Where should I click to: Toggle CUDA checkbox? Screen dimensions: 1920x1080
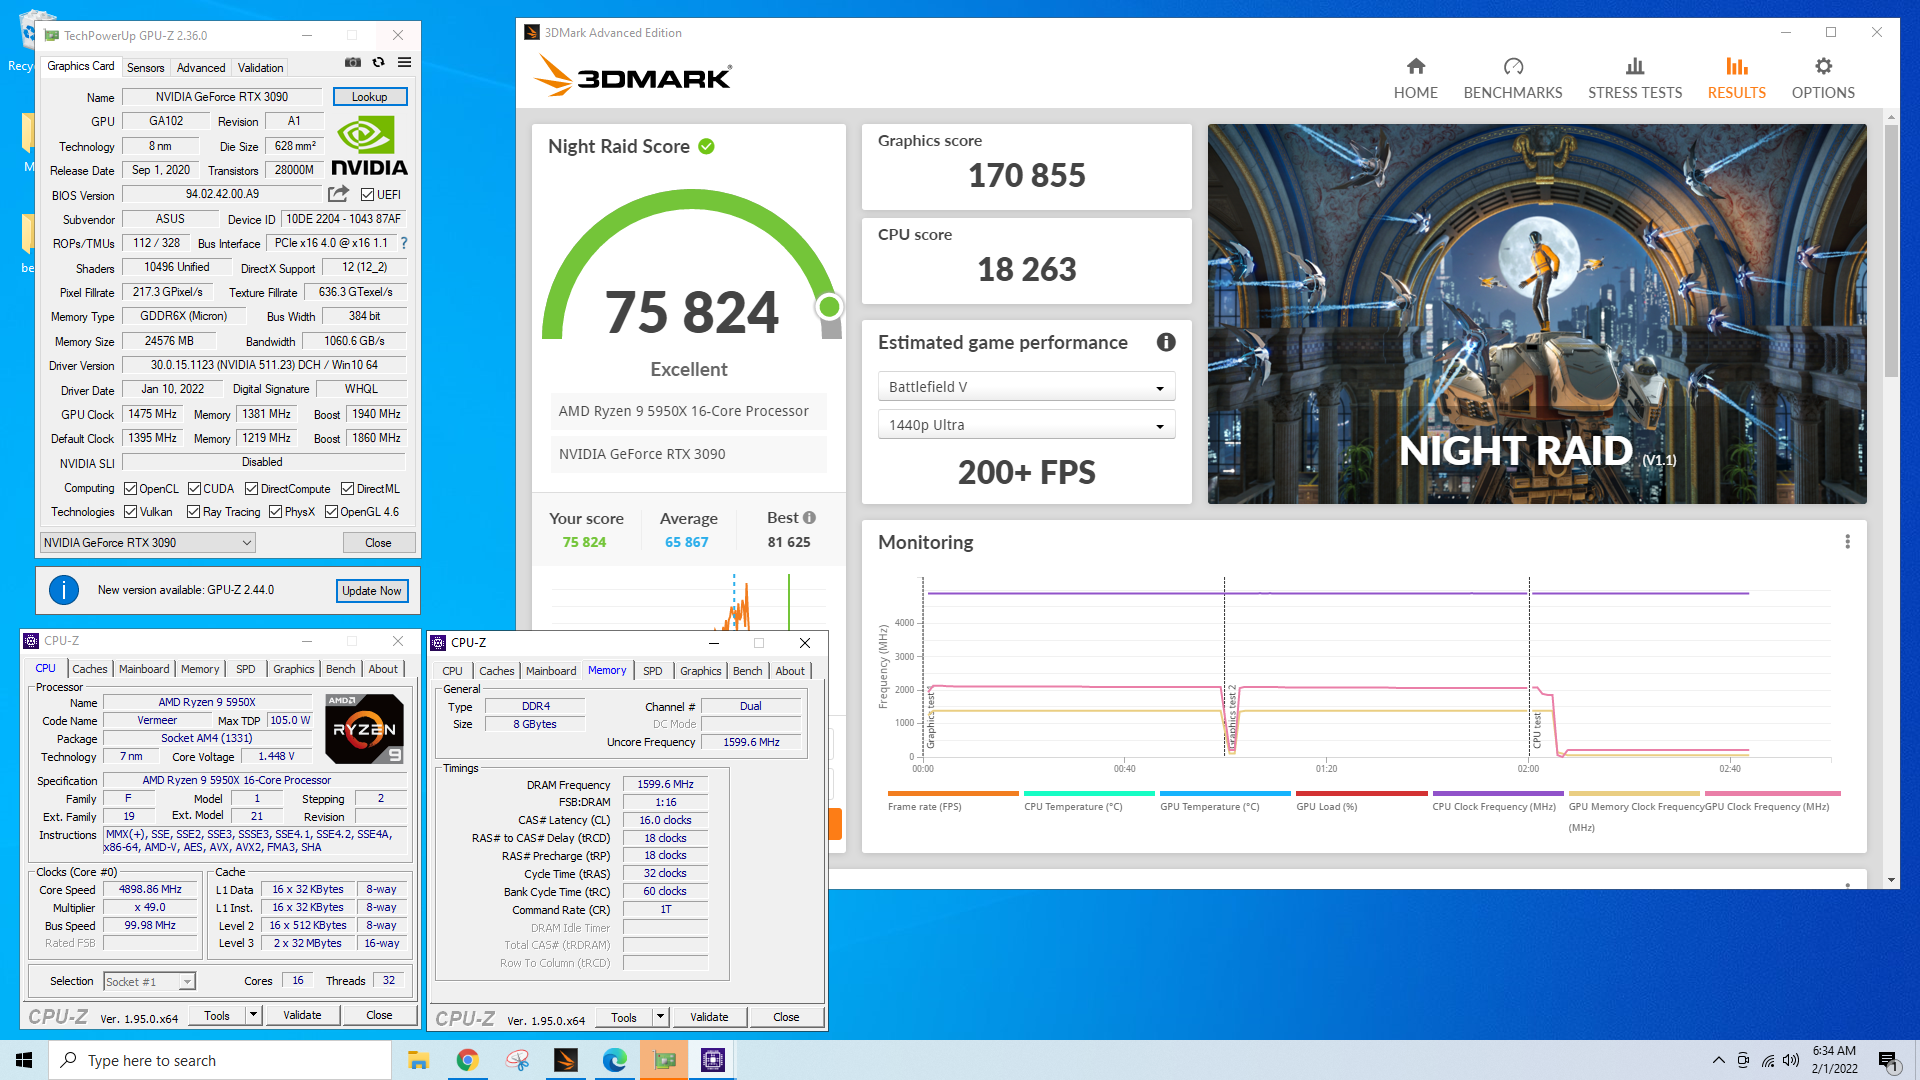pyautogui.click(x=194, y=489)
